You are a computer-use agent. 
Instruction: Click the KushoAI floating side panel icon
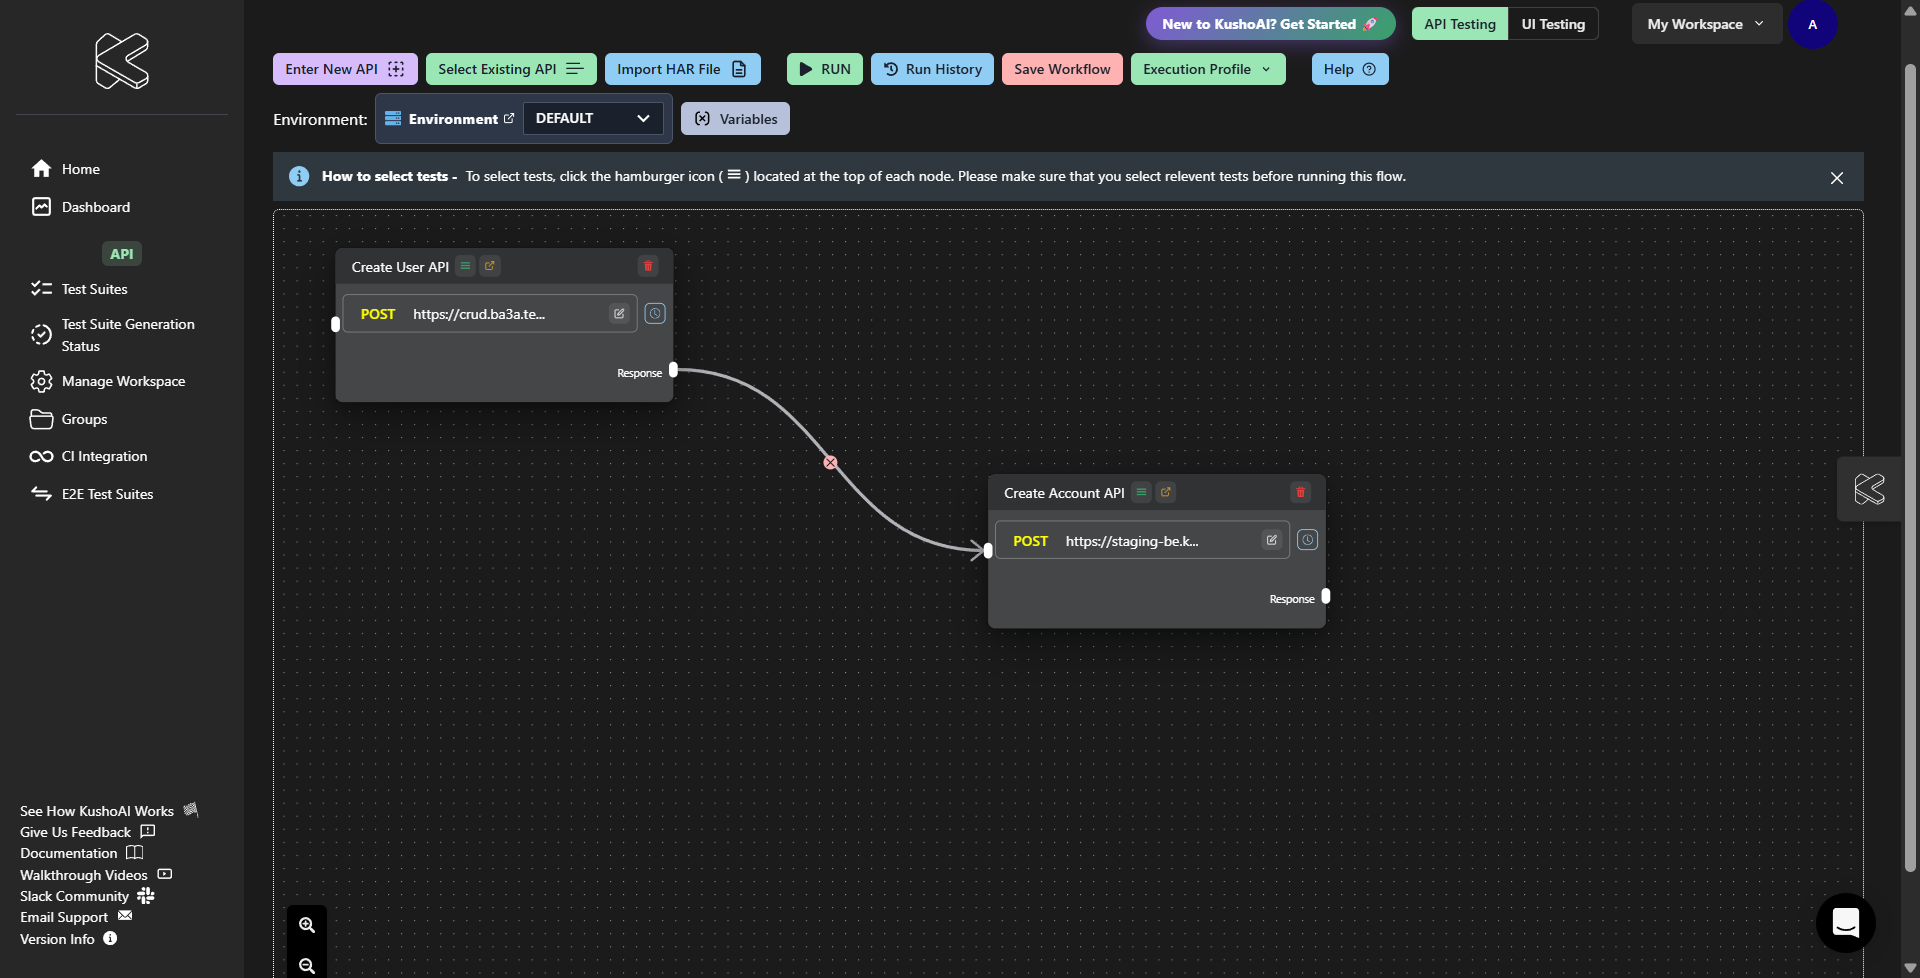point(1869,489)
